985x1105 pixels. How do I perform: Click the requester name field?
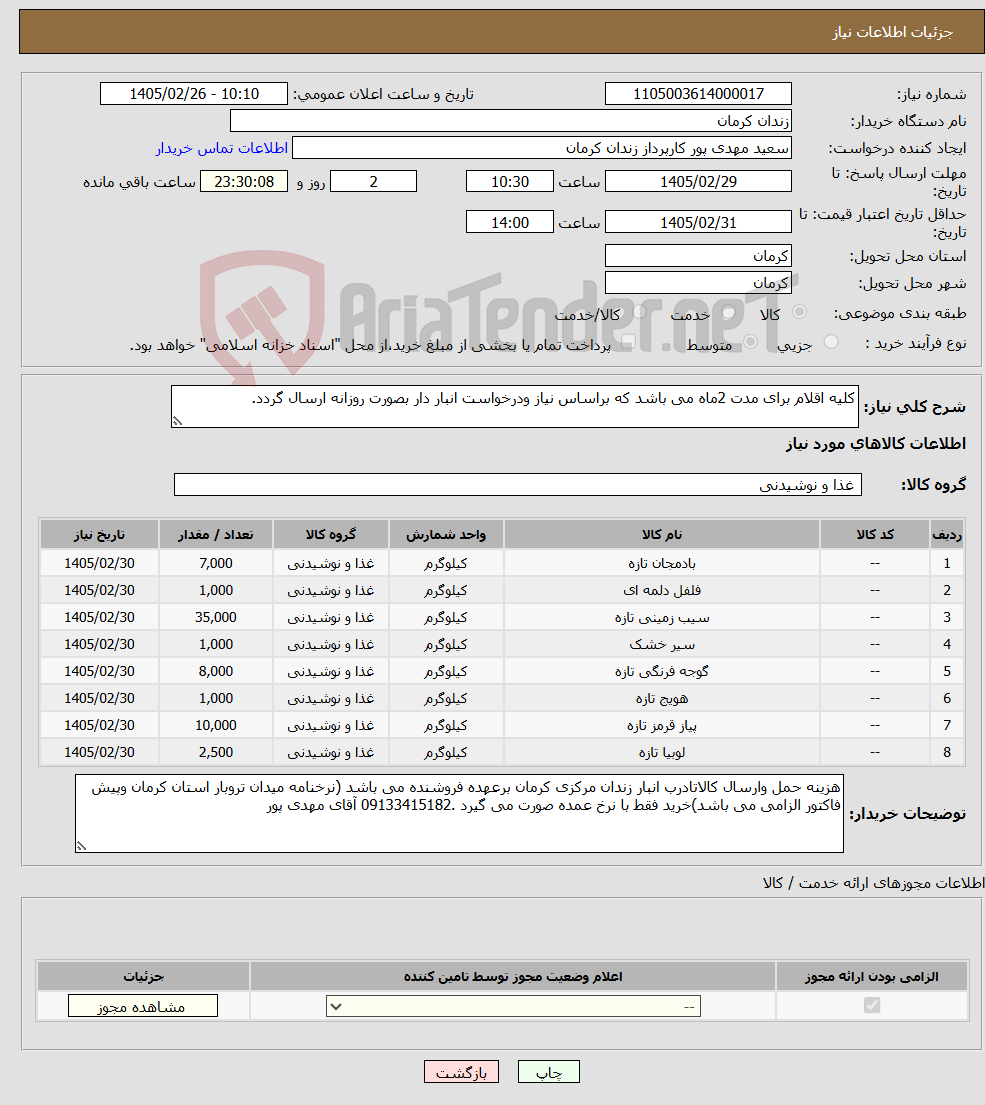coord(542,148)
